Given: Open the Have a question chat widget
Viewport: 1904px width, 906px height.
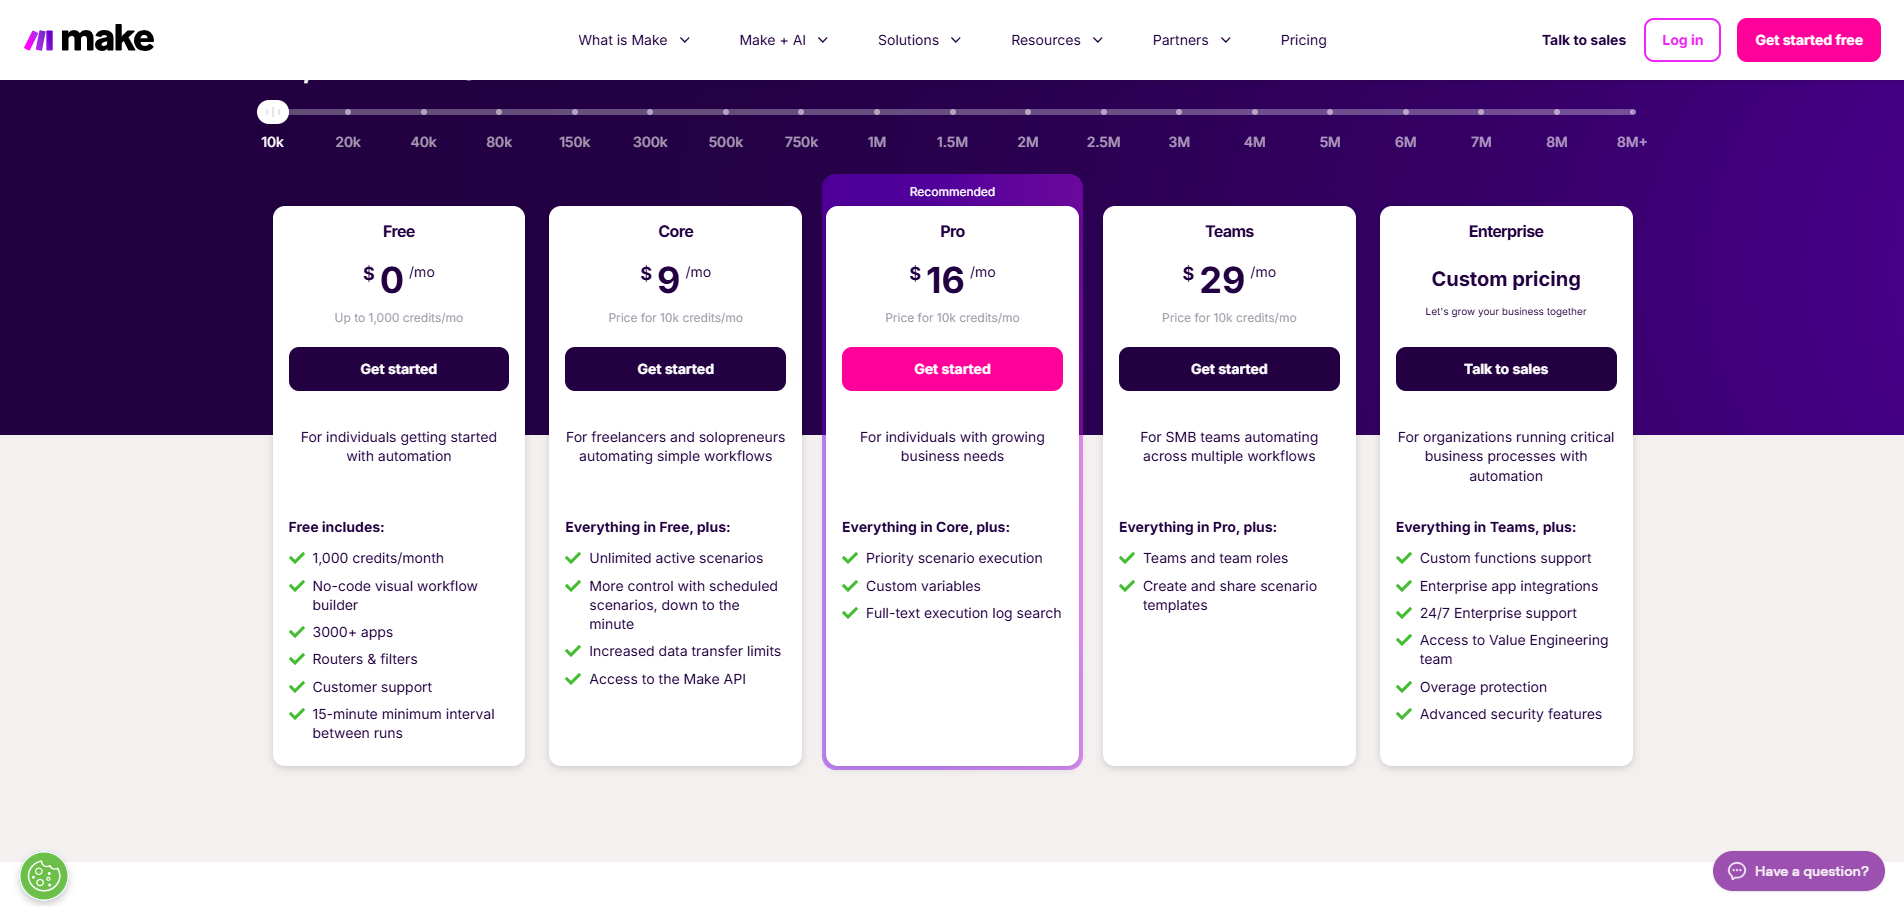Looking at the screenshot, I should click(x=1797, y=871).
